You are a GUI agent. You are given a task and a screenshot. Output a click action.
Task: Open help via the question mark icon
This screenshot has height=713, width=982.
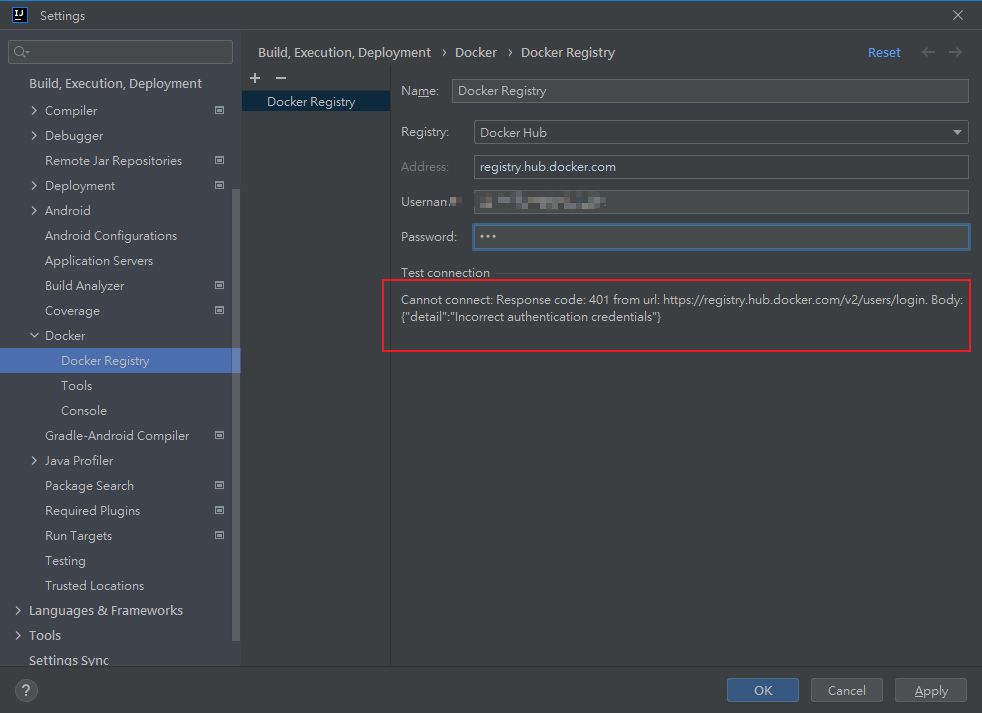click(x=26, y=690)
